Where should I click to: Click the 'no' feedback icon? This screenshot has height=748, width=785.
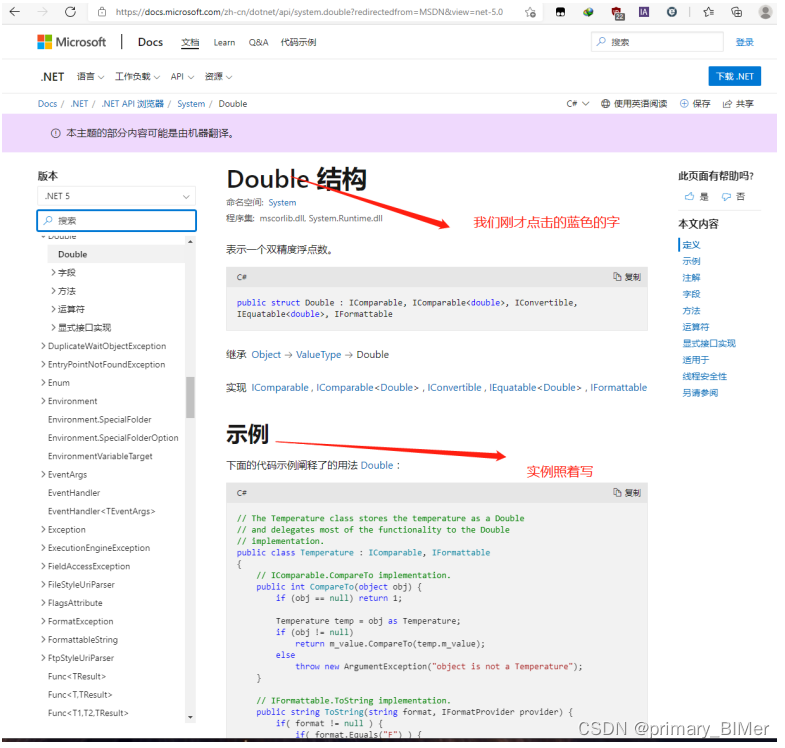pos(726,197)
